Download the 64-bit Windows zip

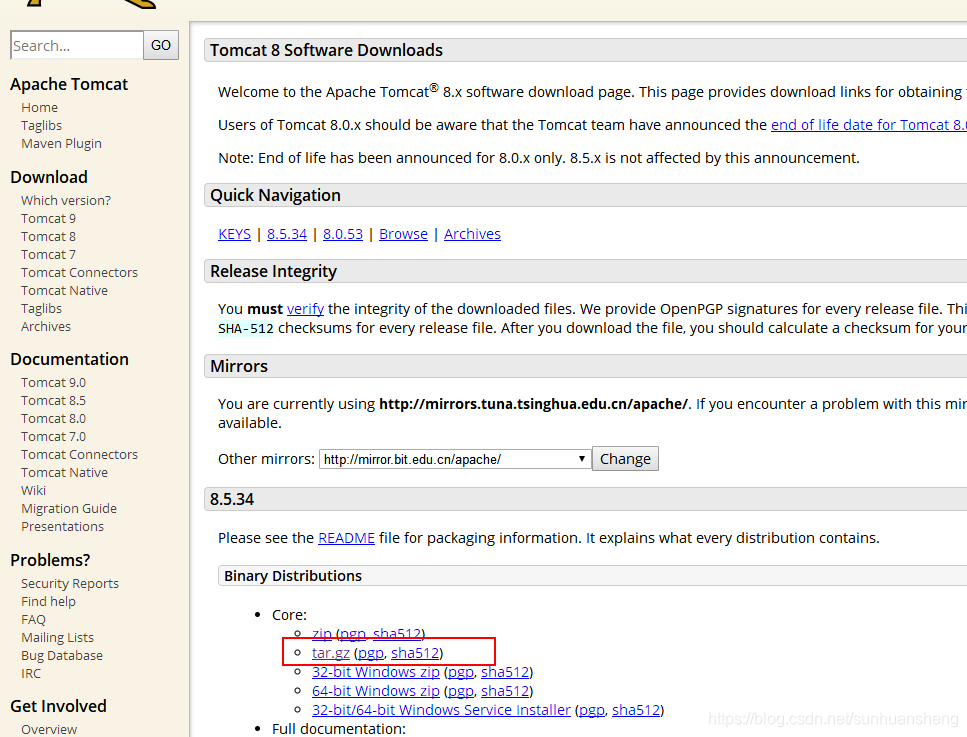pos(375,690)
